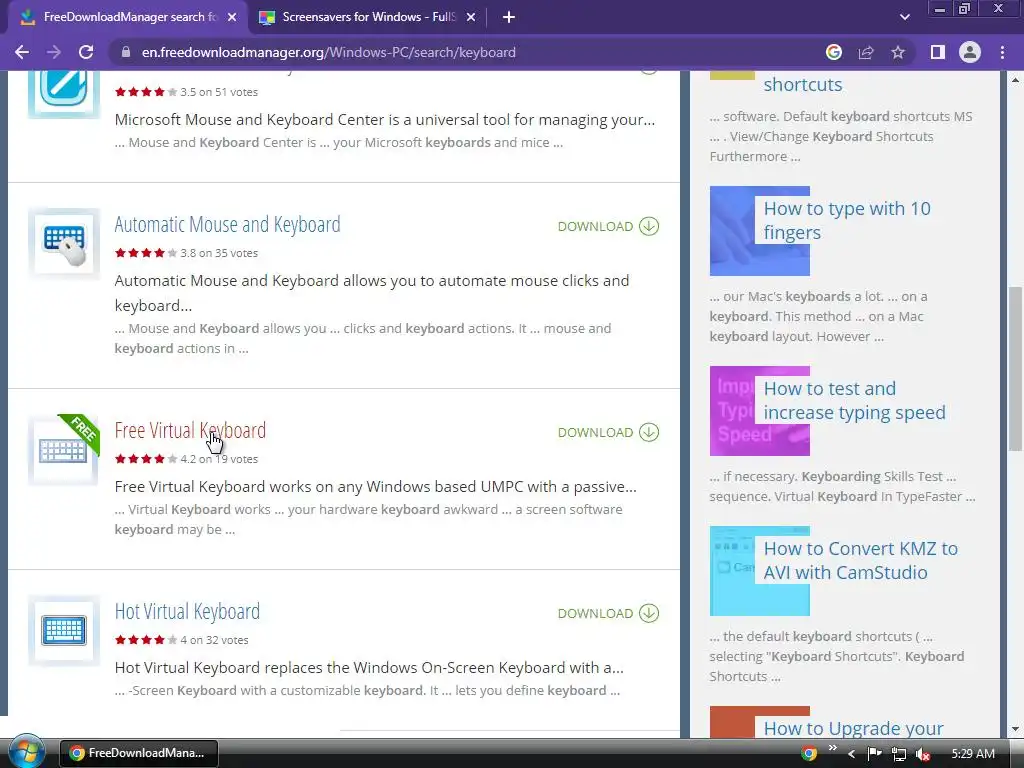Screen dimensions: 1024x768
Task: Click the taskbar clock 5:29 AM
Action: (x=972, y=754)
